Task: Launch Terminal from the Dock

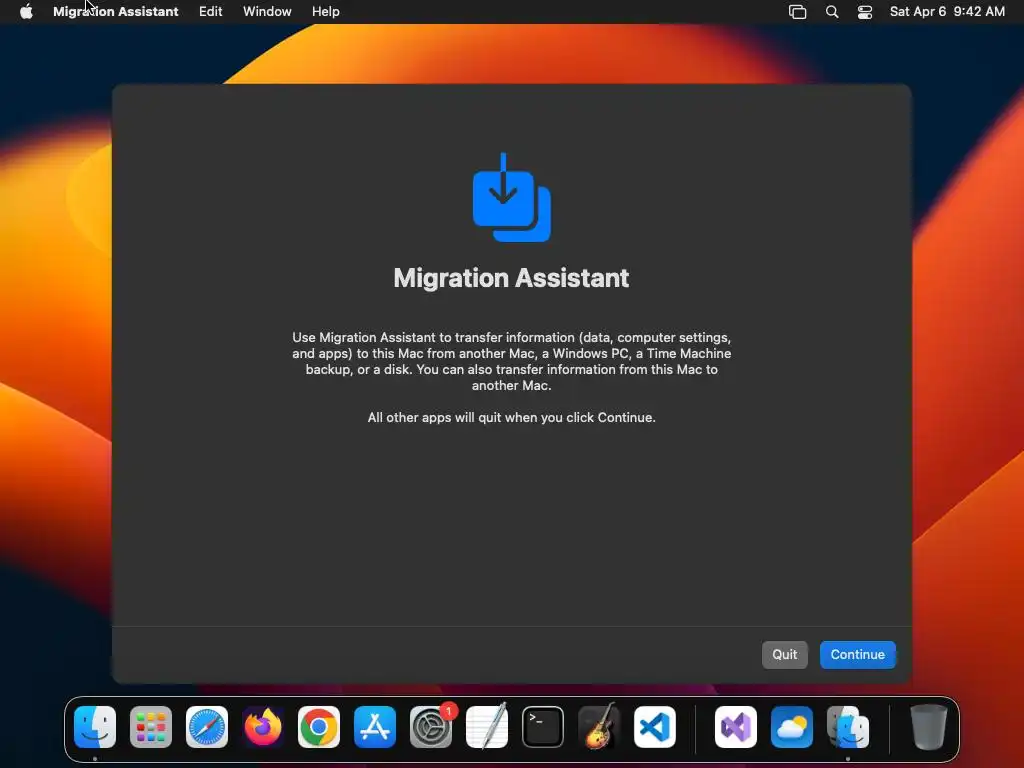Action: point(543,727)
